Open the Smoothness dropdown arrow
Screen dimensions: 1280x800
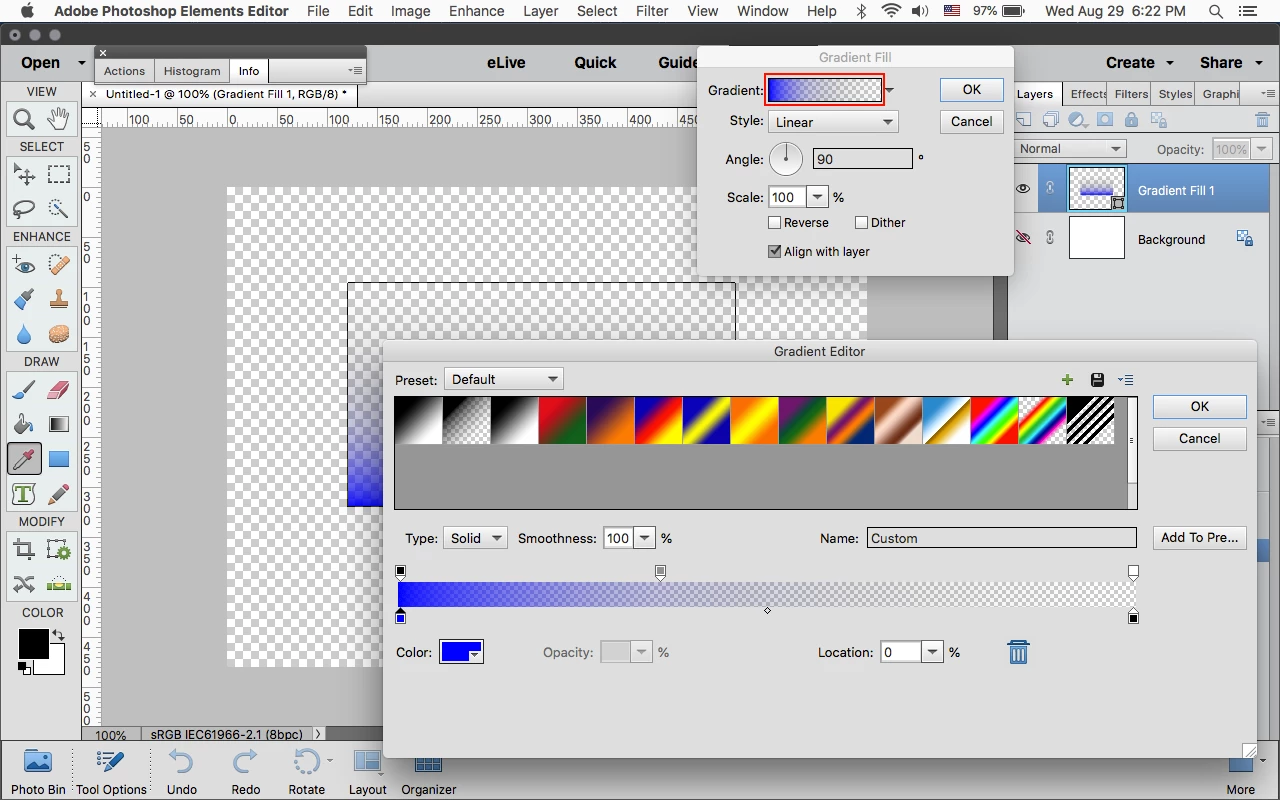tap(645, 538)
